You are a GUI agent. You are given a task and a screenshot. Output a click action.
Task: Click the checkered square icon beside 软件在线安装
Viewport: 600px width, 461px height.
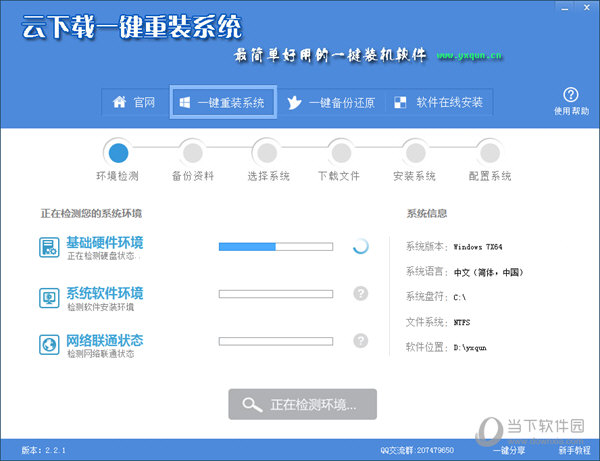(x=400, y=102)
